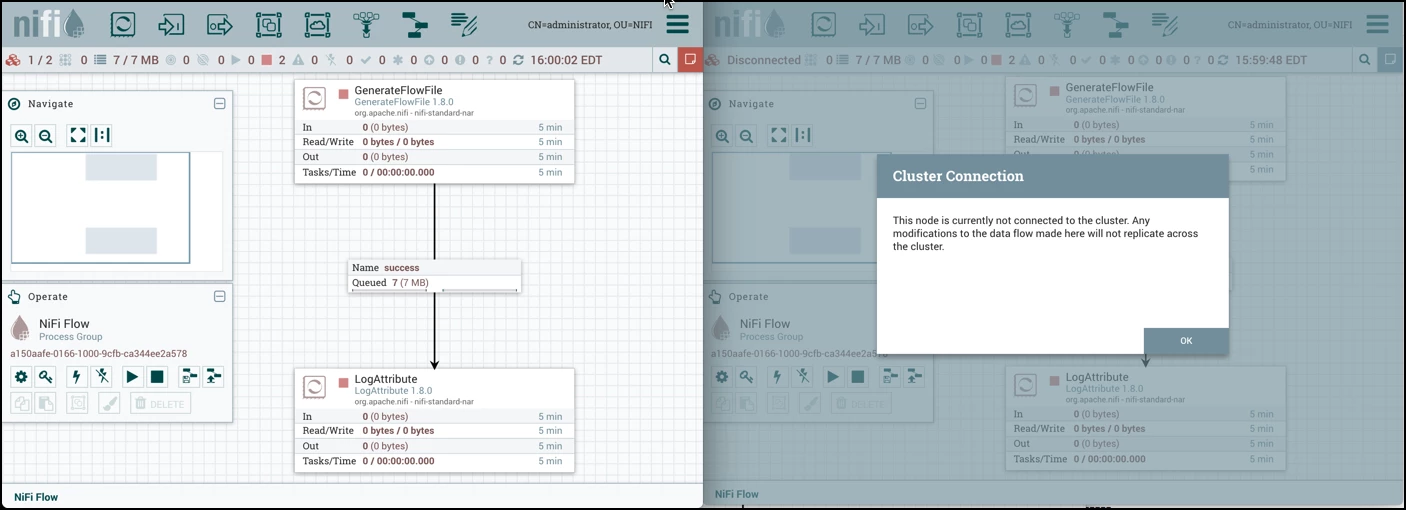This screenshot has width=1406, height=510.
Task: Select the Processor tool in the right window
Action: tap(823, 23)
